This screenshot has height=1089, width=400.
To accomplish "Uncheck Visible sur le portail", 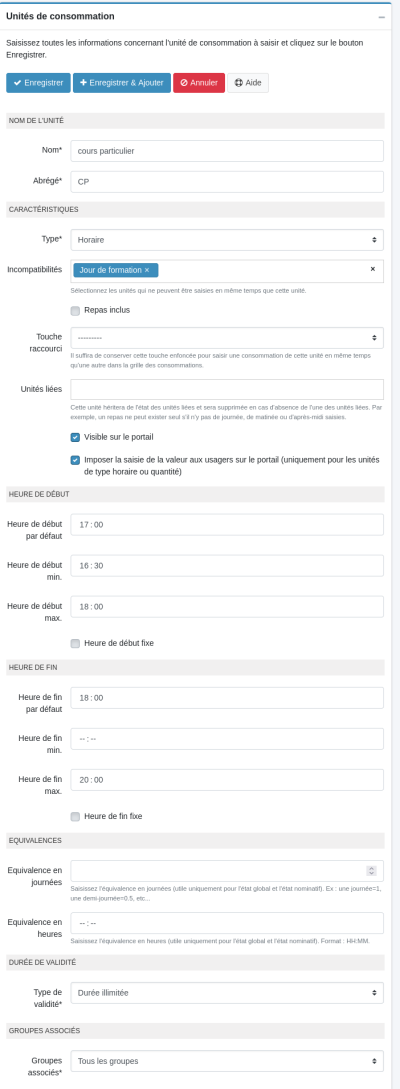I will click(75, 438).
